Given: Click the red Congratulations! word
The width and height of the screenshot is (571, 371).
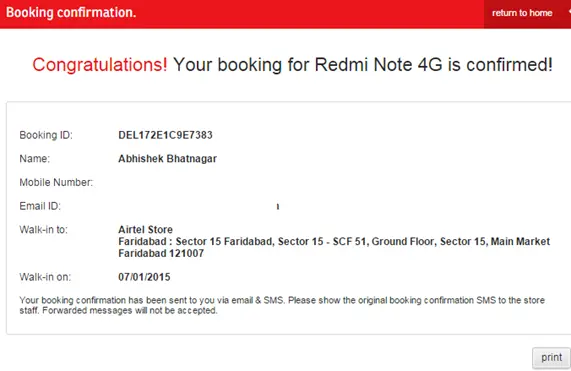Looking at the screenshot, I should pos(100,65).
